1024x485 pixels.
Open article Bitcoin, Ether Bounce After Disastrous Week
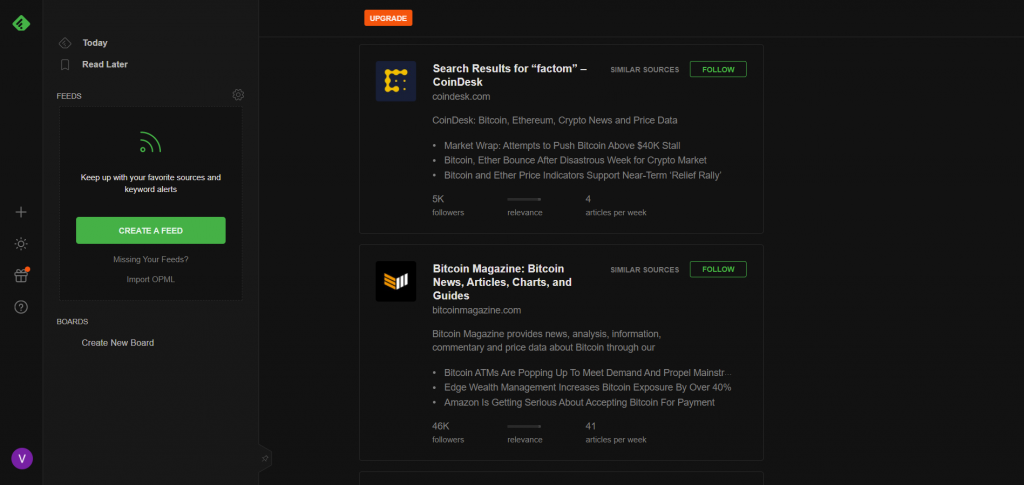click(x=575, y=160)
